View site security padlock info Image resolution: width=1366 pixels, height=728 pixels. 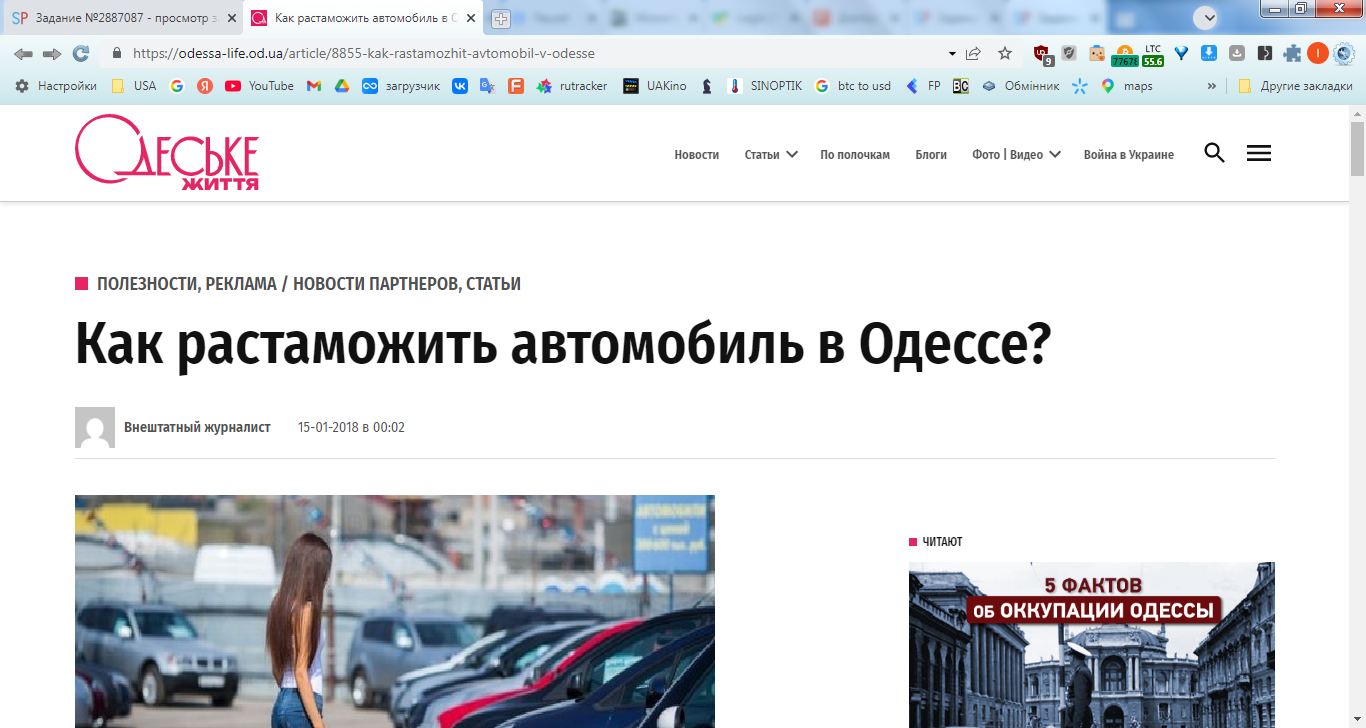point(117,53)
